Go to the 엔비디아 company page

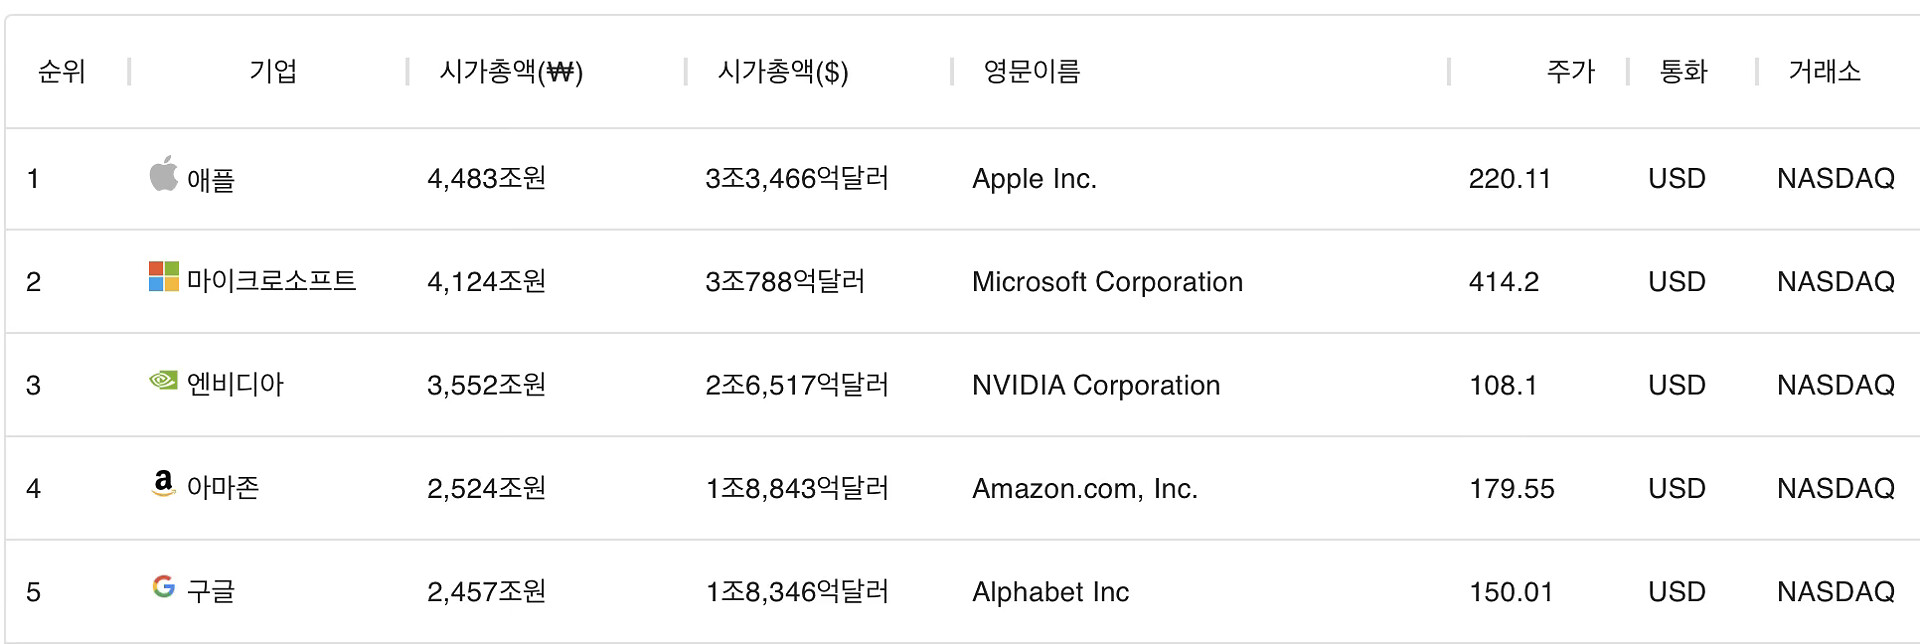235,385
